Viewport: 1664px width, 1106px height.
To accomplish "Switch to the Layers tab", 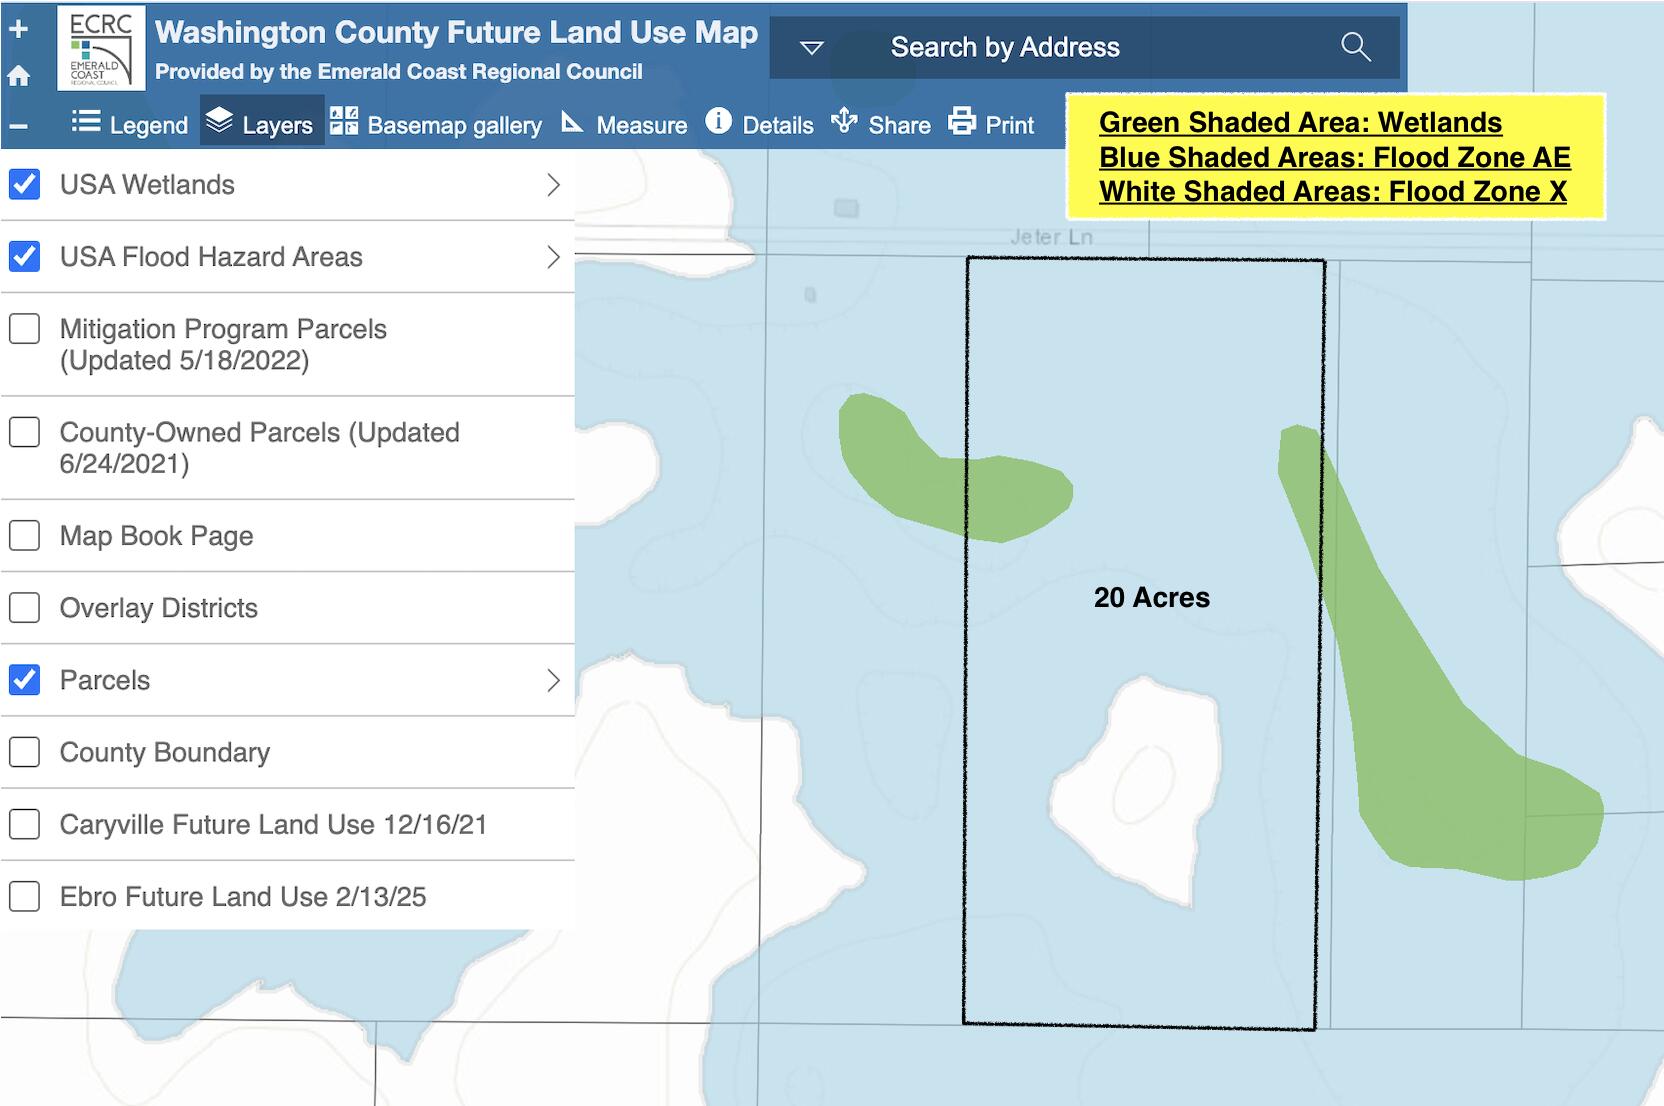I will 261,123.
